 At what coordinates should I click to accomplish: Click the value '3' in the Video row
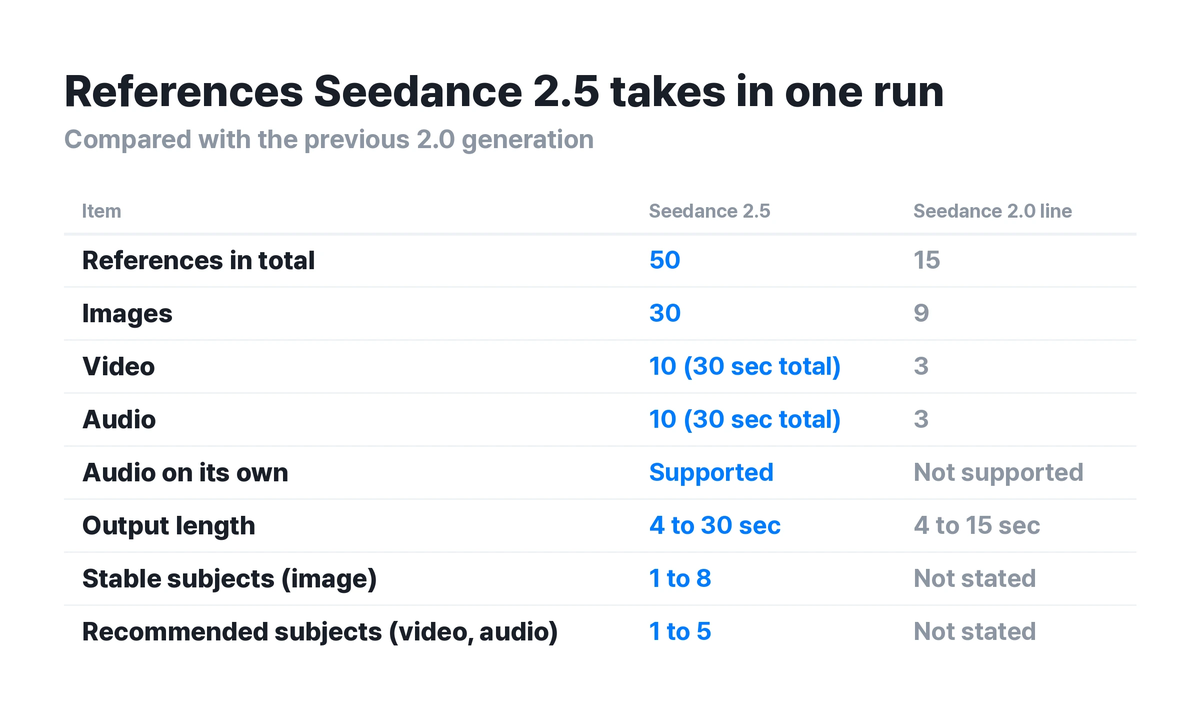921,367
